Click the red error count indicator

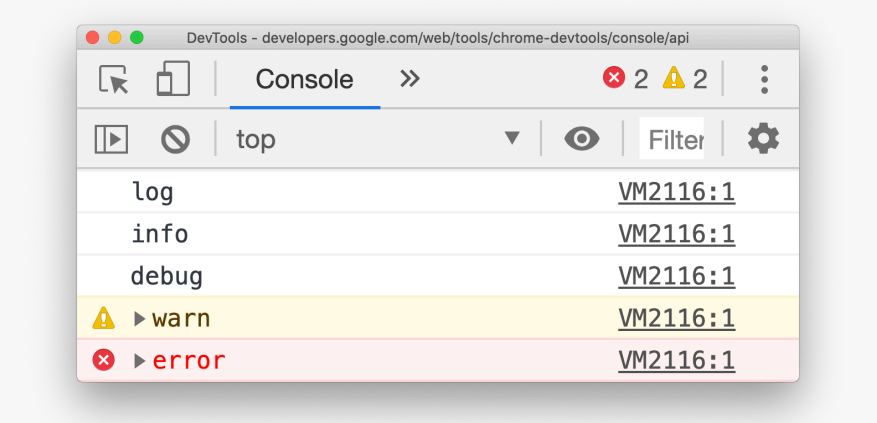click(x=626, y=79)
